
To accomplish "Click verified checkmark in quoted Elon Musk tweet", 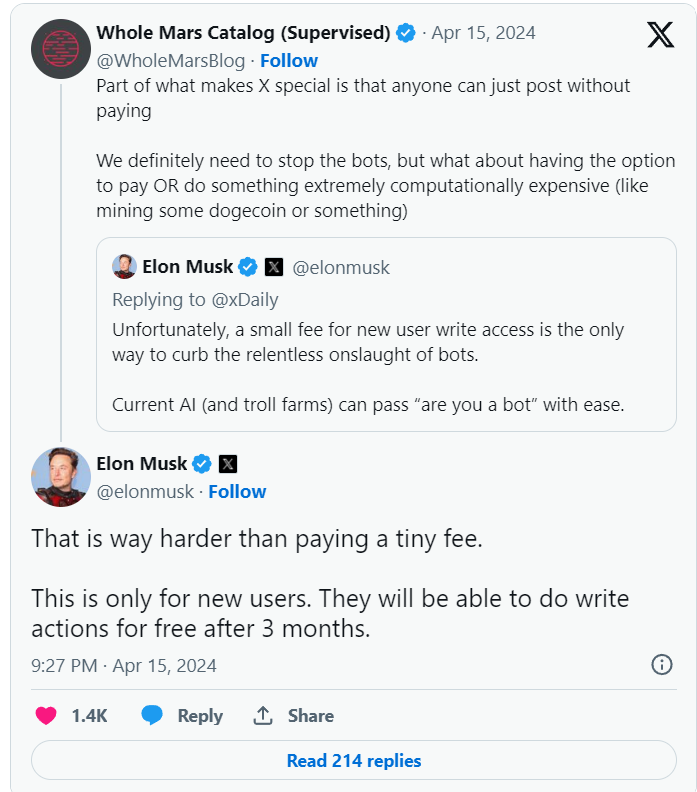I will point(247,267).
